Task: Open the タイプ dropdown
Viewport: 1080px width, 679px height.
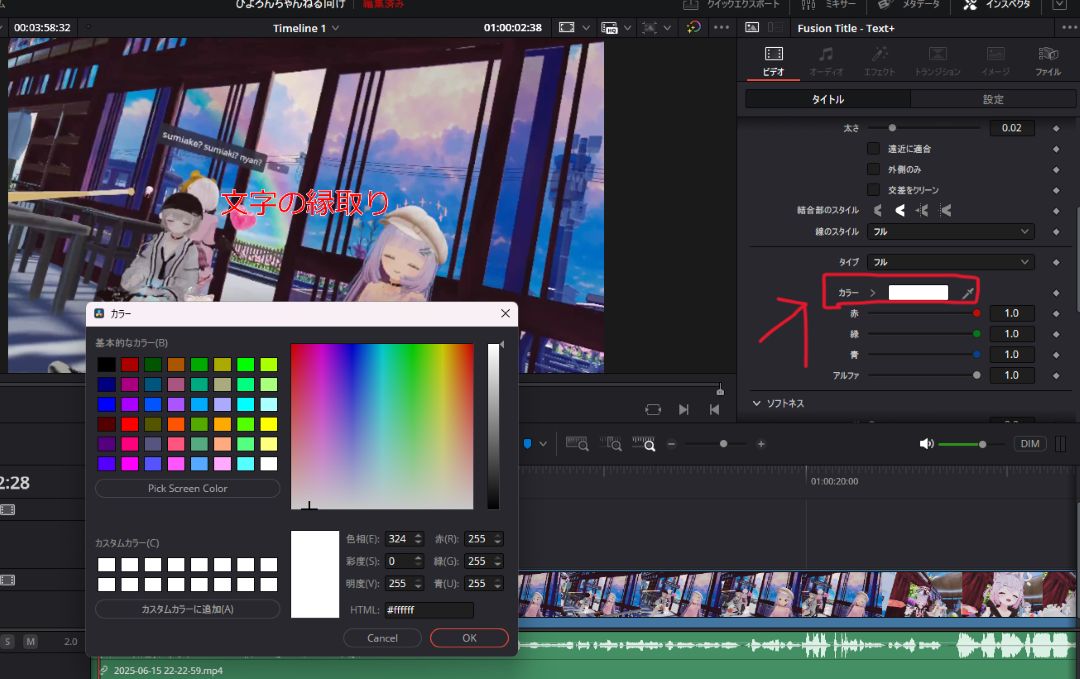Action: [x=950, y=262]
